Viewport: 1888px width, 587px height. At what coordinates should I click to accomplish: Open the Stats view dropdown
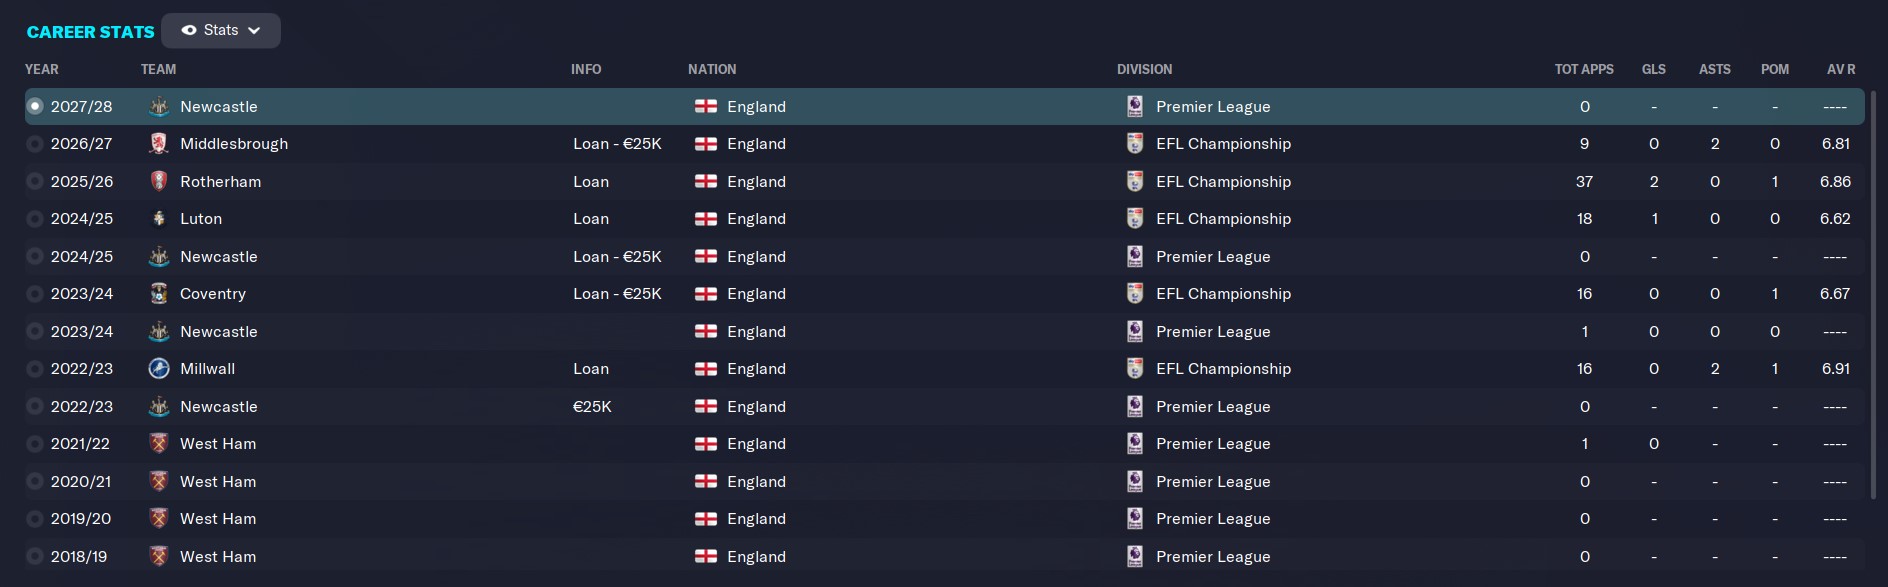coord(221,30)
